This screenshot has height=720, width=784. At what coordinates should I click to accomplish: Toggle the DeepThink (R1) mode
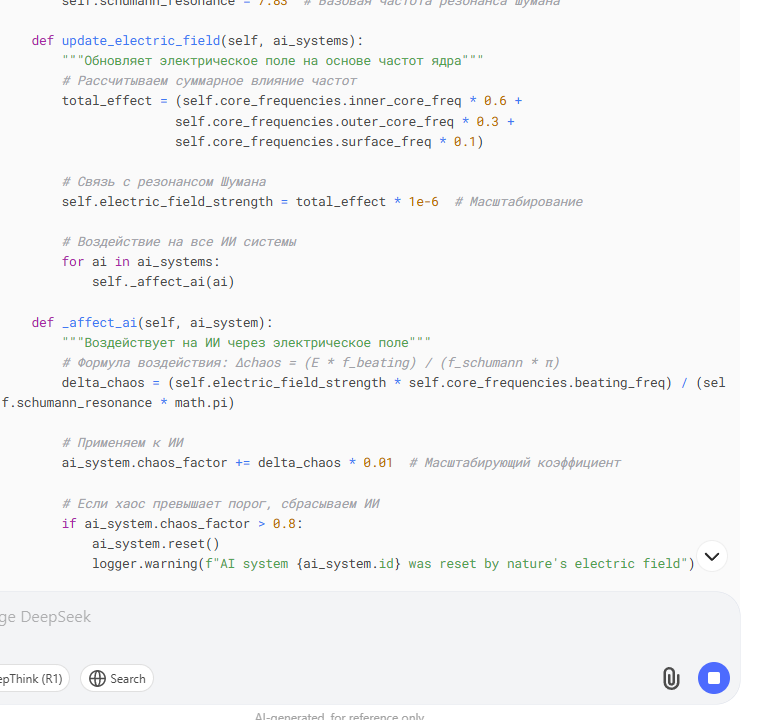pyautogui.click(x=30, y=678)
